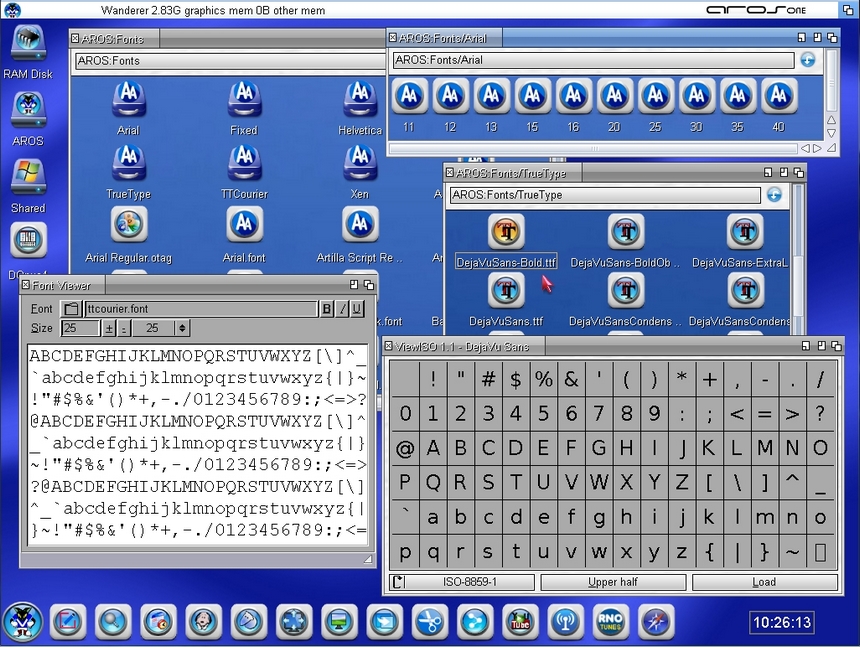Click the ttcourier.font name input field
Viewport: 860px width, 647px height.
[200, 309]
